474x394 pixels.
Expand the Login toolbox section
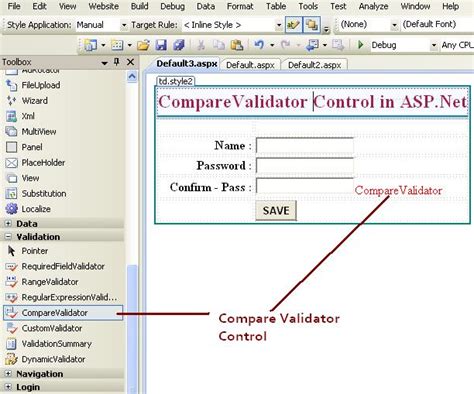coord(8,387)
